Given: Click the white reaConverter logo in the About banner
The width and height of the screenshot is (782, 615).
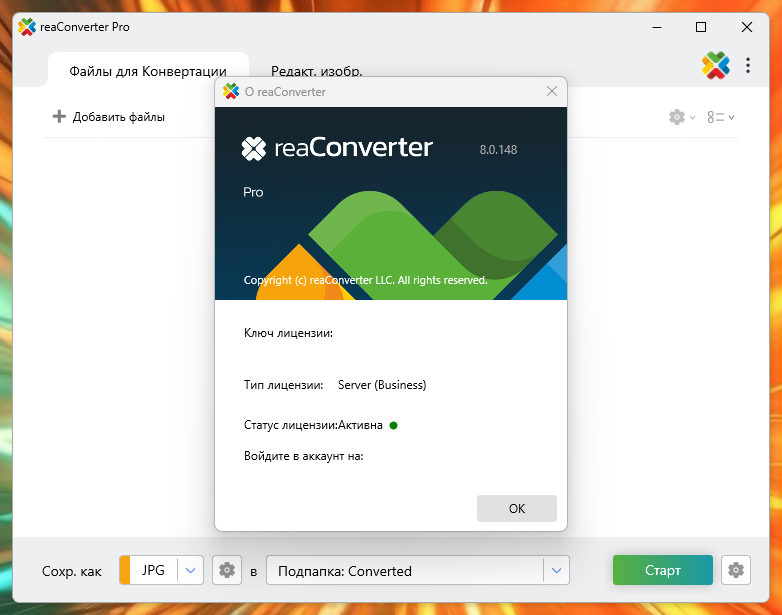Looking at the screenshot, I should (254, 149).
